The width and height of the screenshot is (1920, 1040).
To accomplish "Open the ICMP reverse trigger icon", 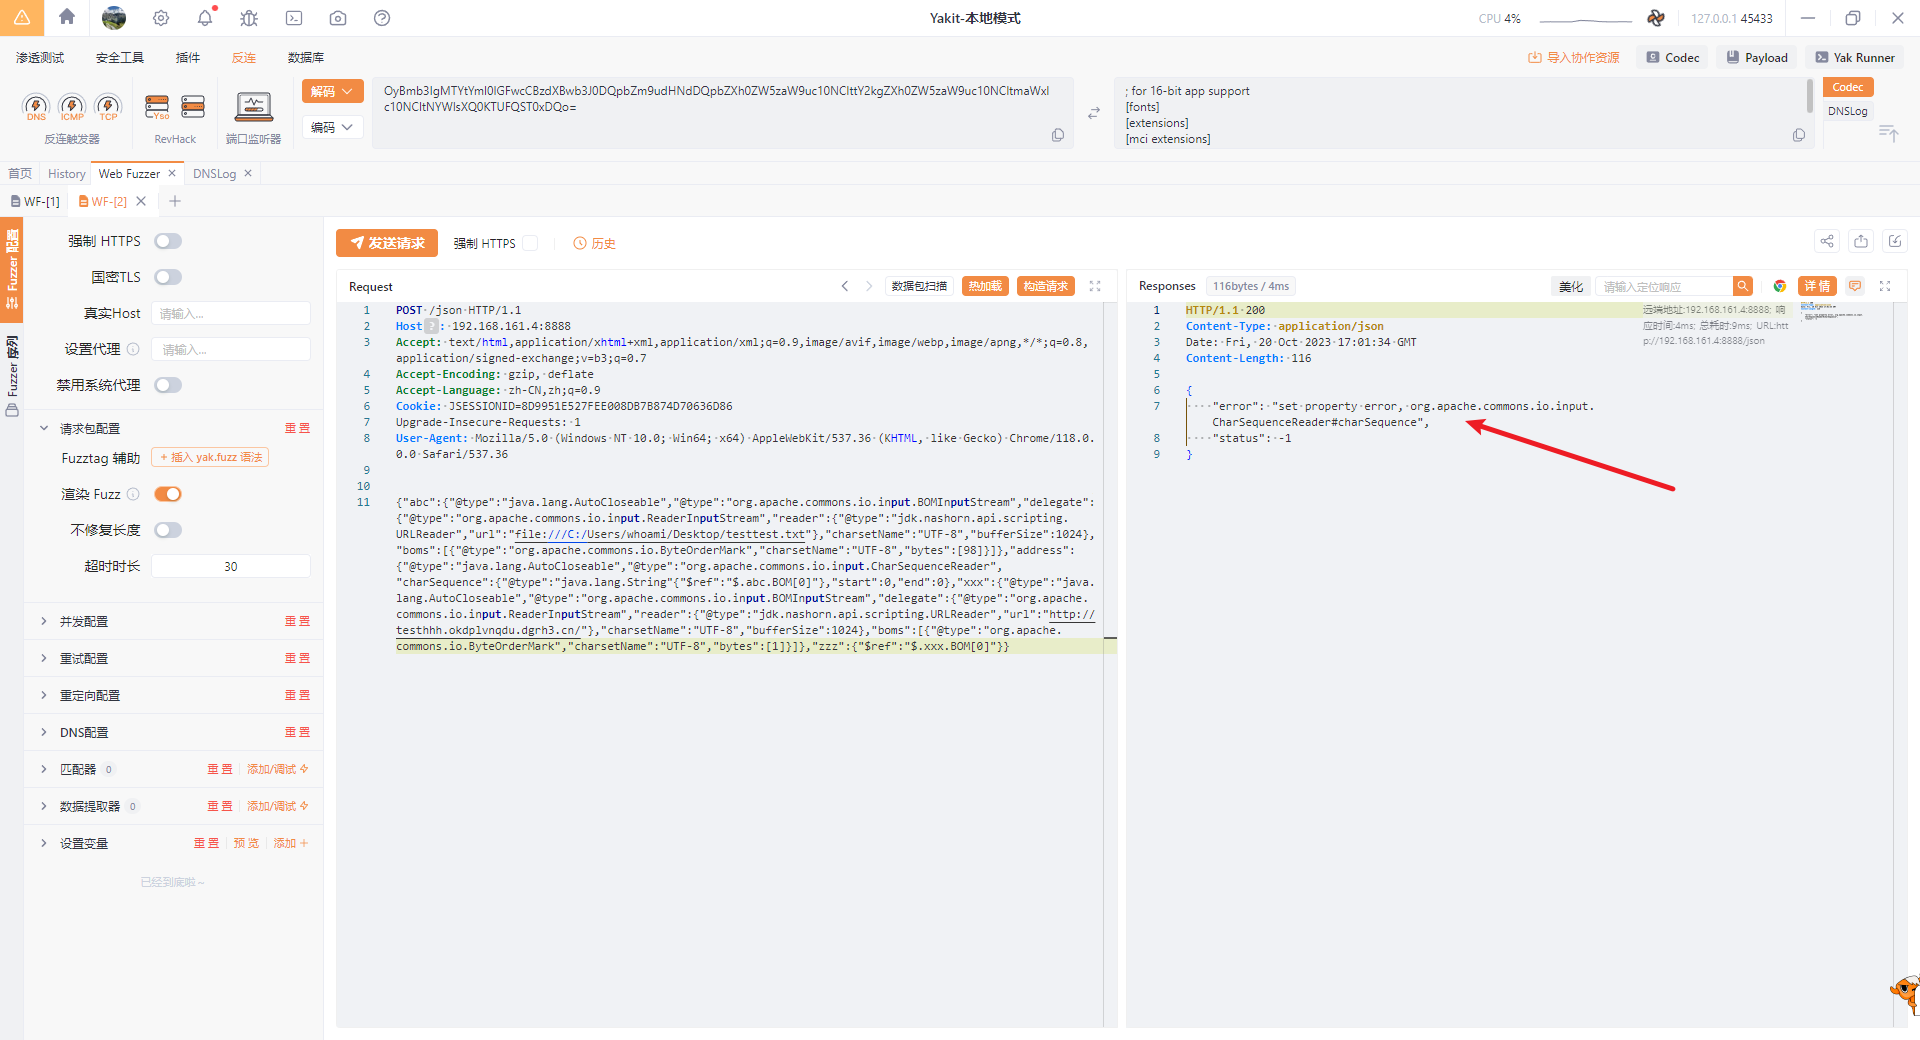I will [72, 107].
